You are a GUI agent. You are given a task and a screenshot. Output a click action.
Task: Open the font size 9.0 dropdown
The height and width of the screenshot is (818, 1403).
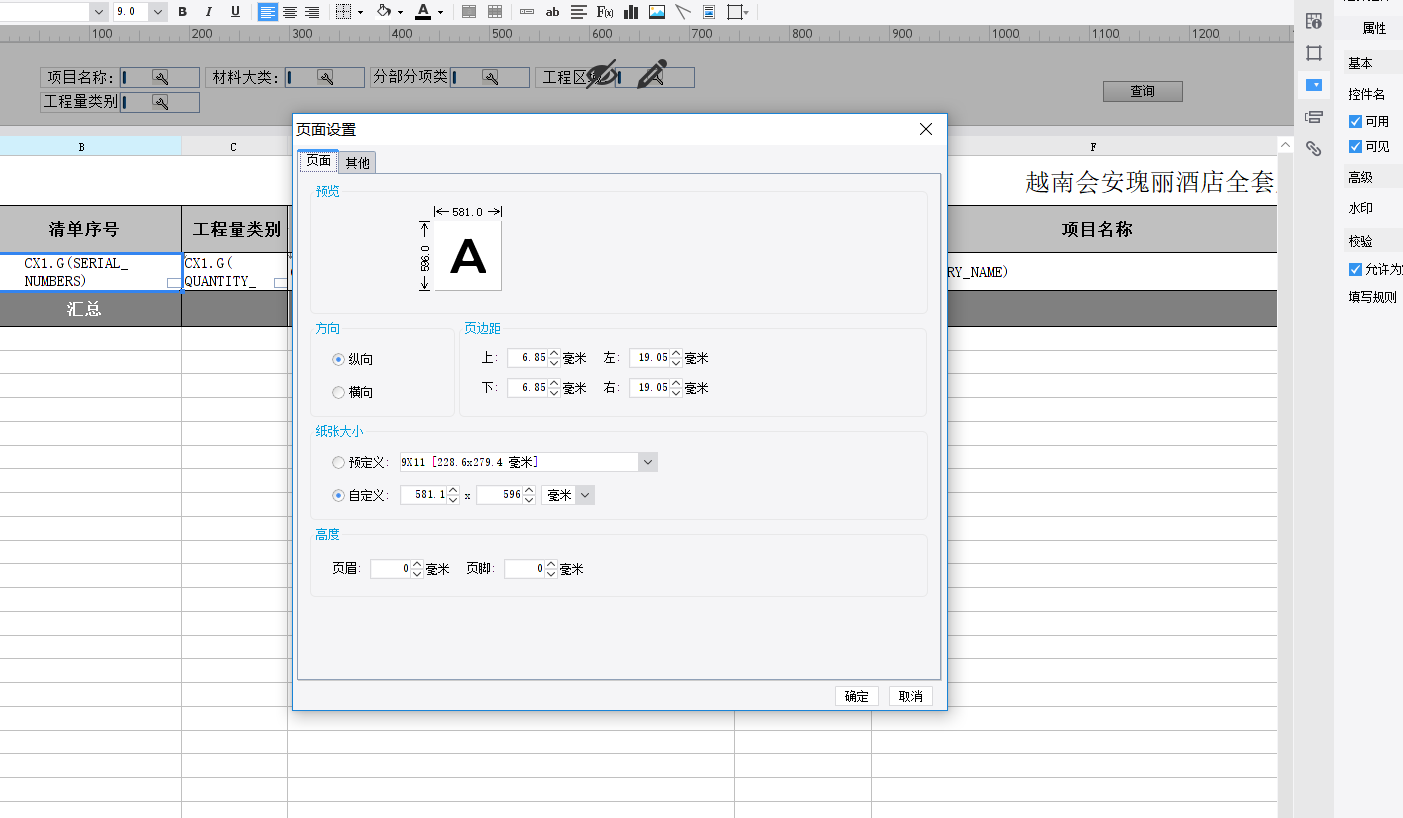coord(158,12)
